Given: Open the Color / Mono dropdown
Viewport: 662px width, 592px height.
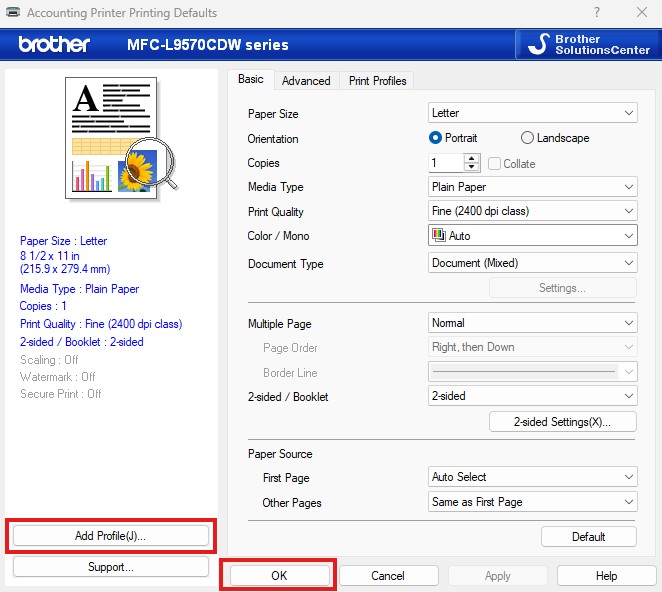Looking at the screenshot, I should coord(532,235).
